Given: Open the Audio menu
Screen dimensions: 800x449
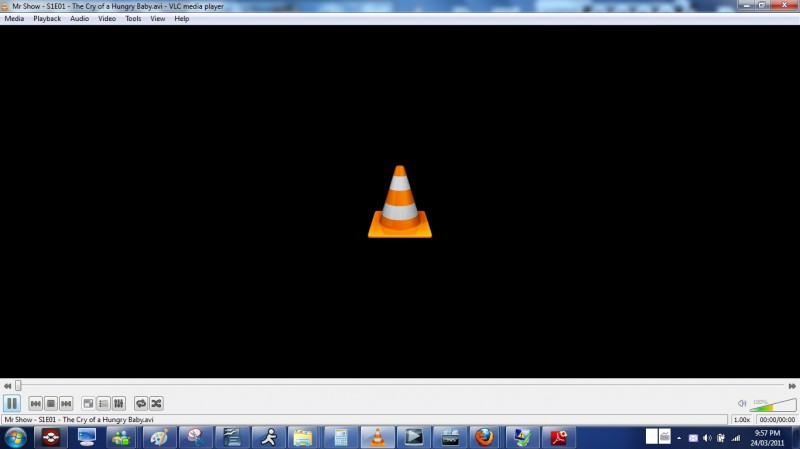Looking at the screenshot, I should pos(79,18).
